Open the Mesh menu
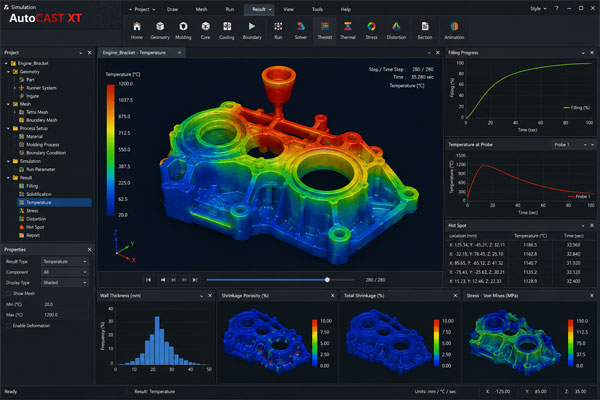 (201, 9)
